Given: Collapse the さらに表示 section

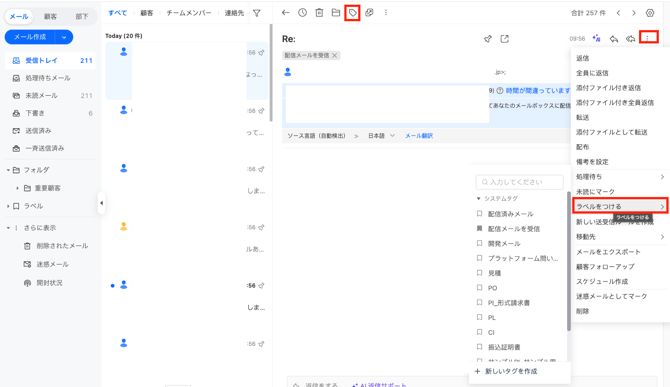Looking at the screenshot, I should click(8, 228).
